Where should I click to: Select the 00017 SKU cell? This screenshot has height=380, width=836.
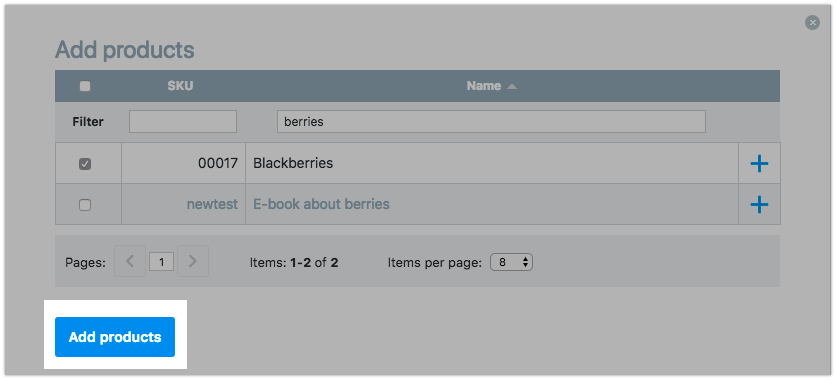point(183,163)
